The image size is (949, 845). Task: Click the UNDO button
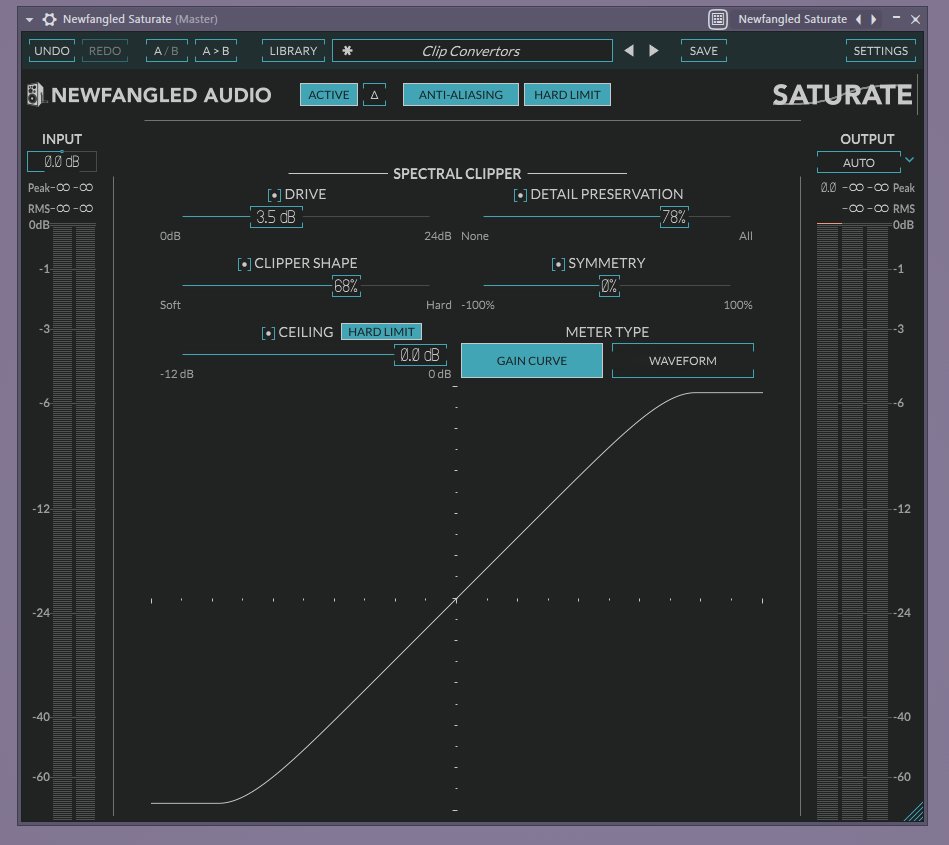[51, 51]
